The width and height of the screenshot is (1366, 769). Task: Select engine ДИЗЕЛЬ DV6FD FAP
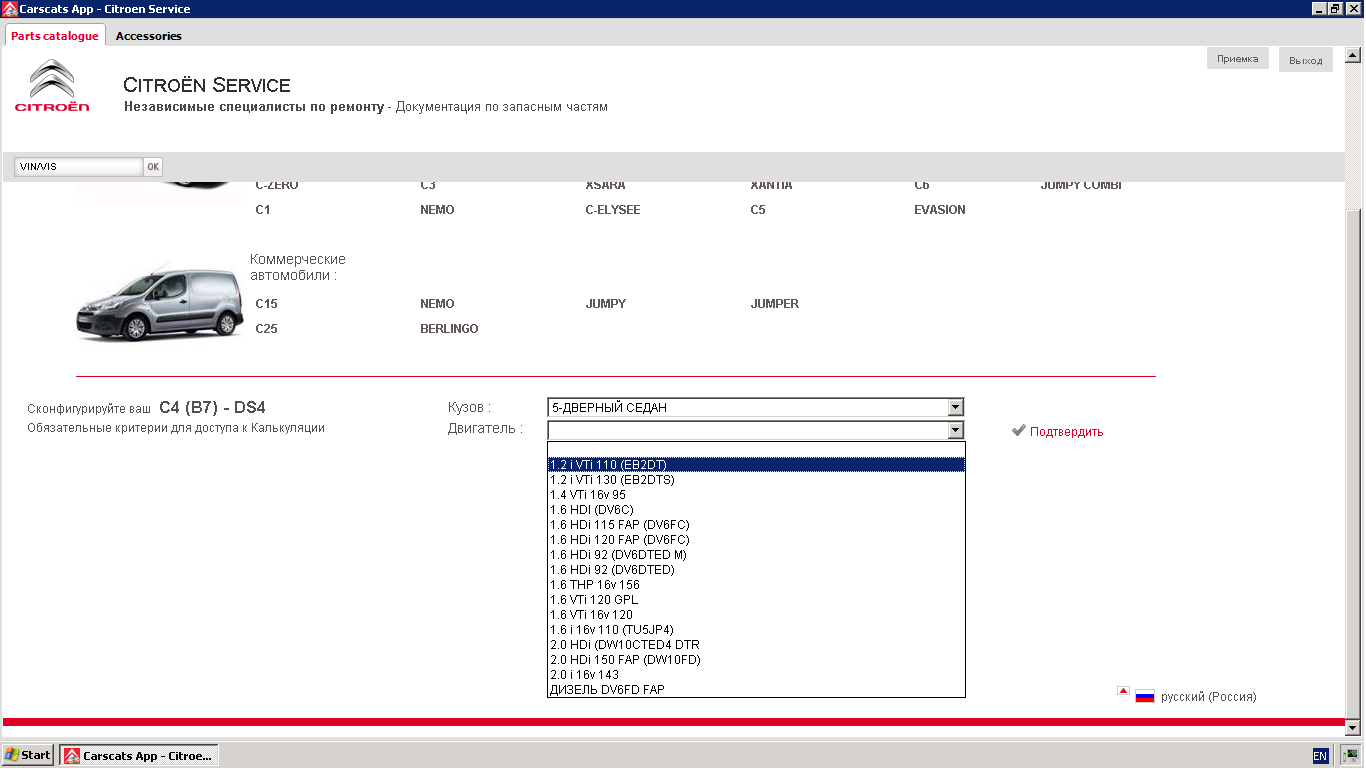tap(756, 690)
